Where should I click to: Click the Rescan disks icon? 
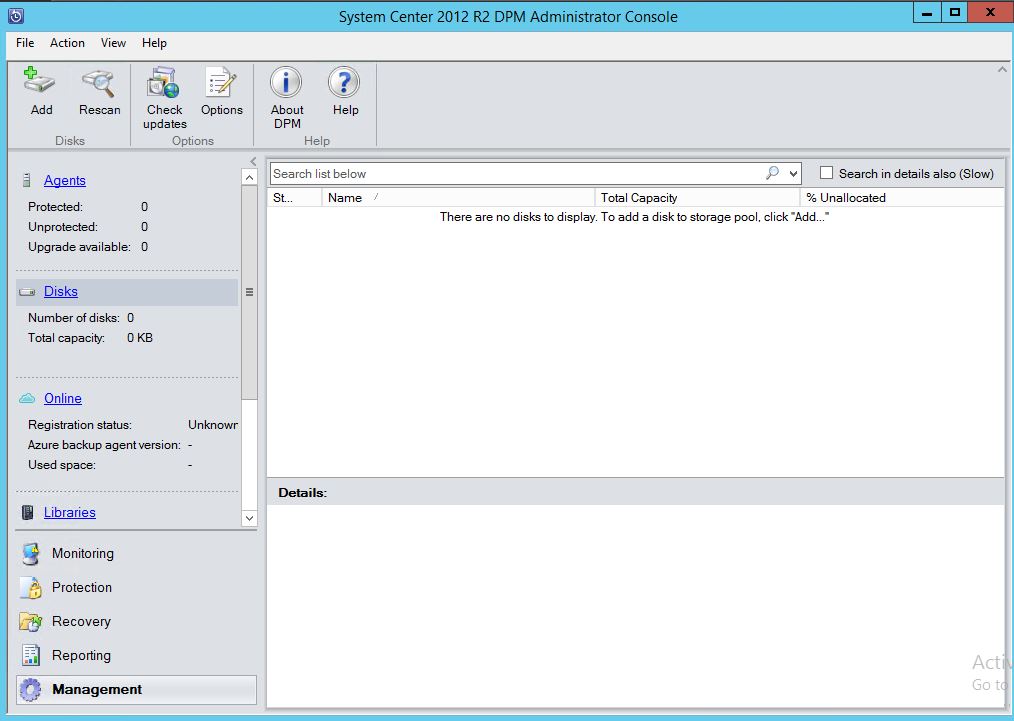(x=98, y=82)
